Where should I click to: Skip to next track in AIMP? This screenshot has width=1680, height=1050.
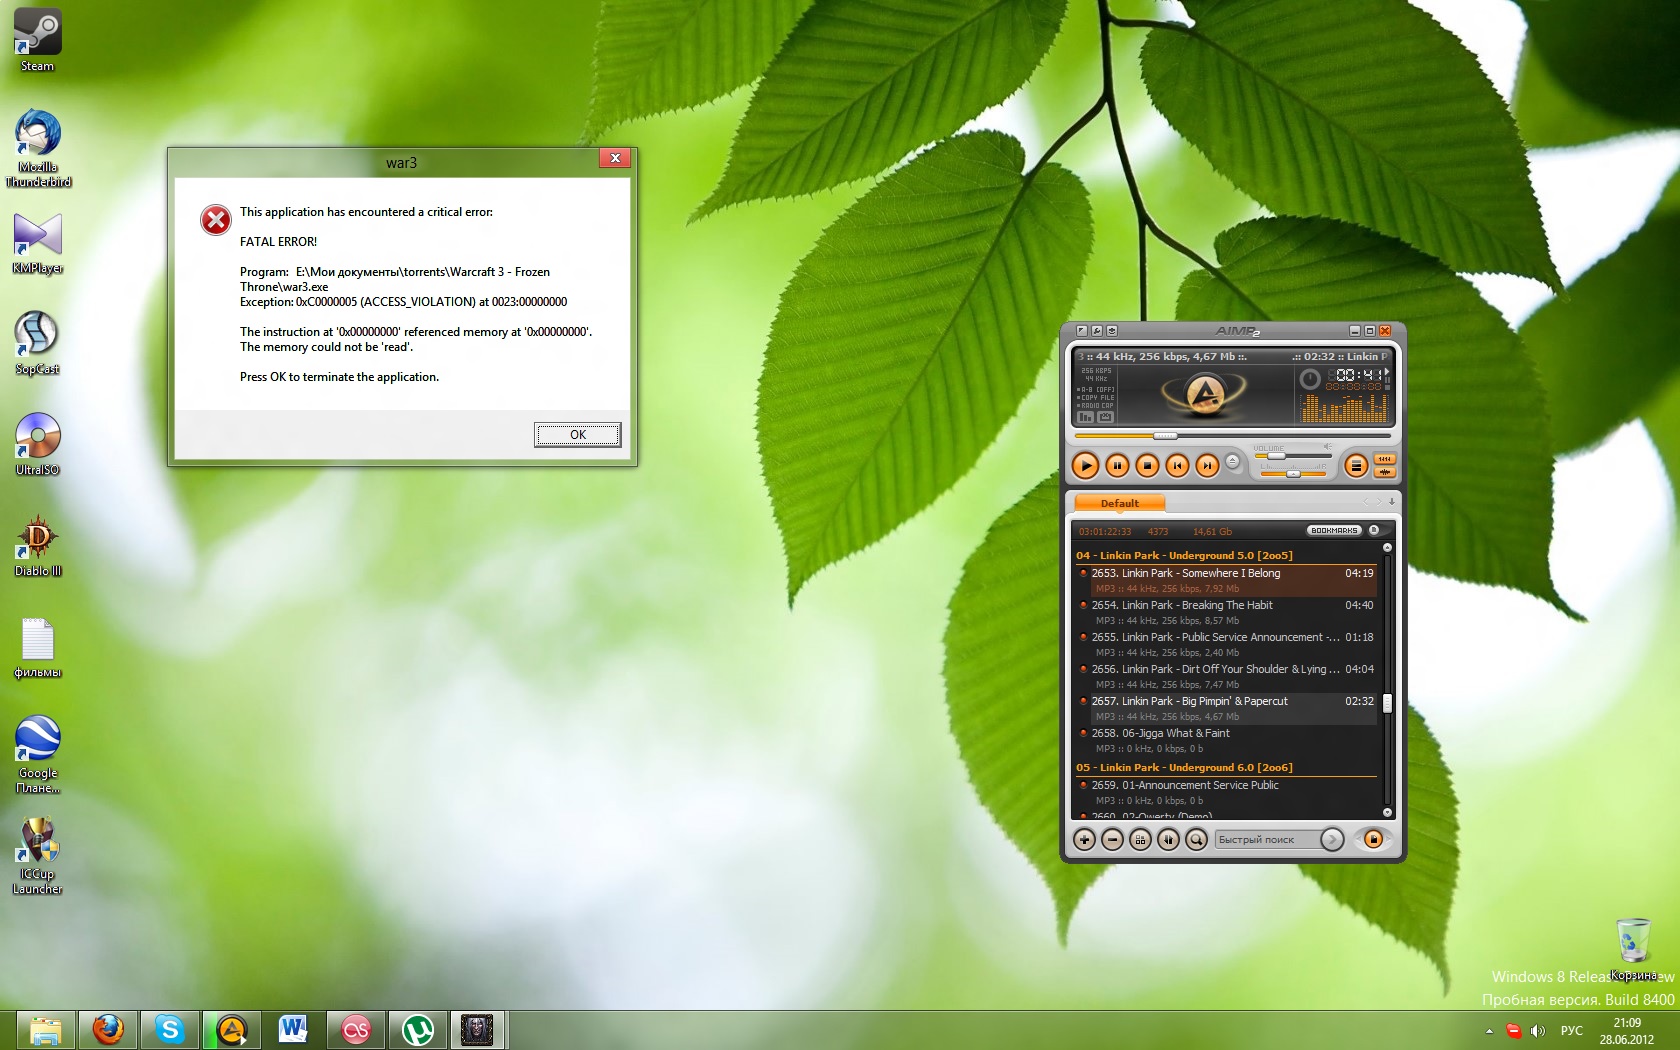(x=1207, y=465)
